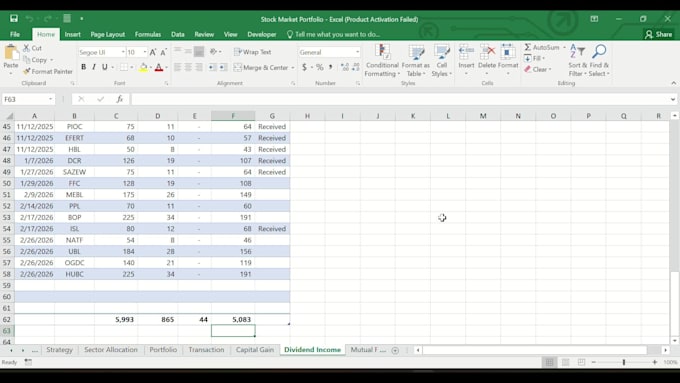The image size is (680, 383).
Task: Select Normal view button in status bar
Action: tap(549, 362)
